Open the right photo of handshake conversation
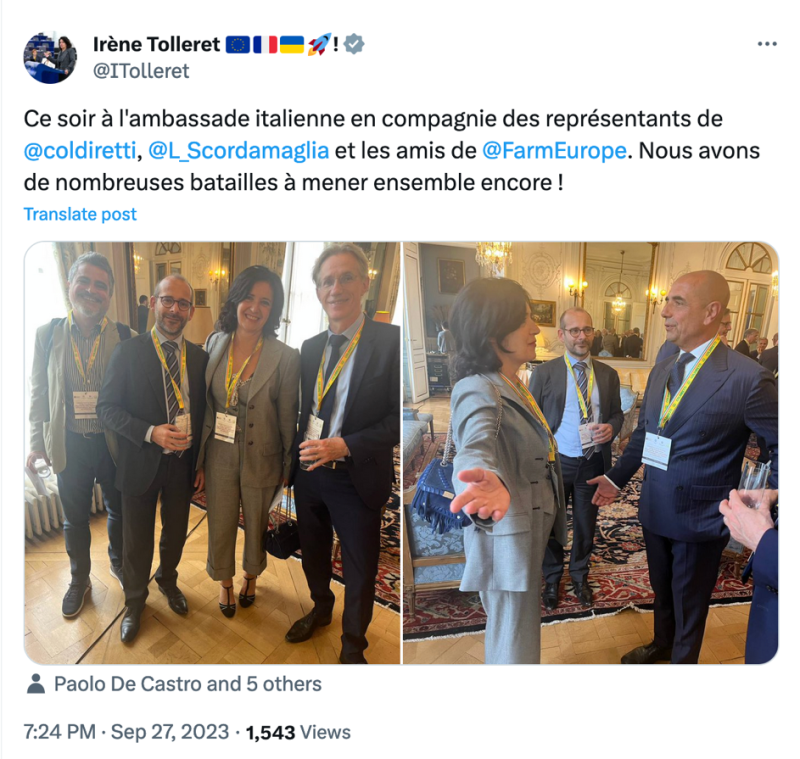The height and width of the screenshot is (759, 800). [x=591, y=453]
